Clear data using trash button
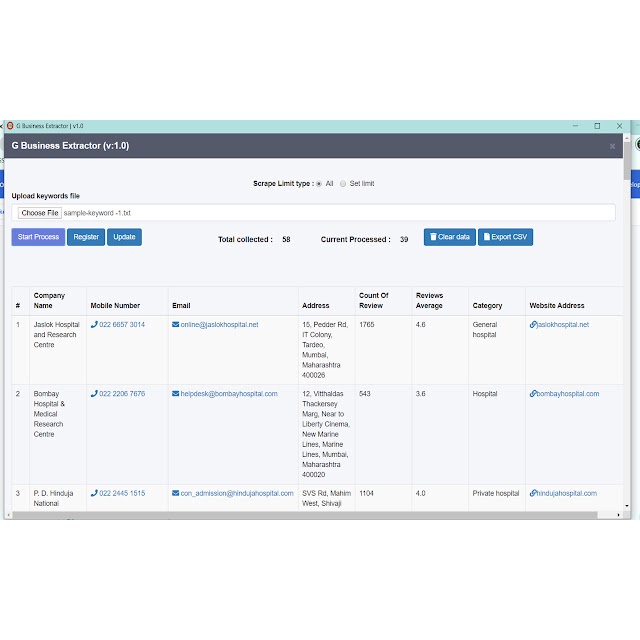Screen dimensions: 640x640 (x=449, y=237)
